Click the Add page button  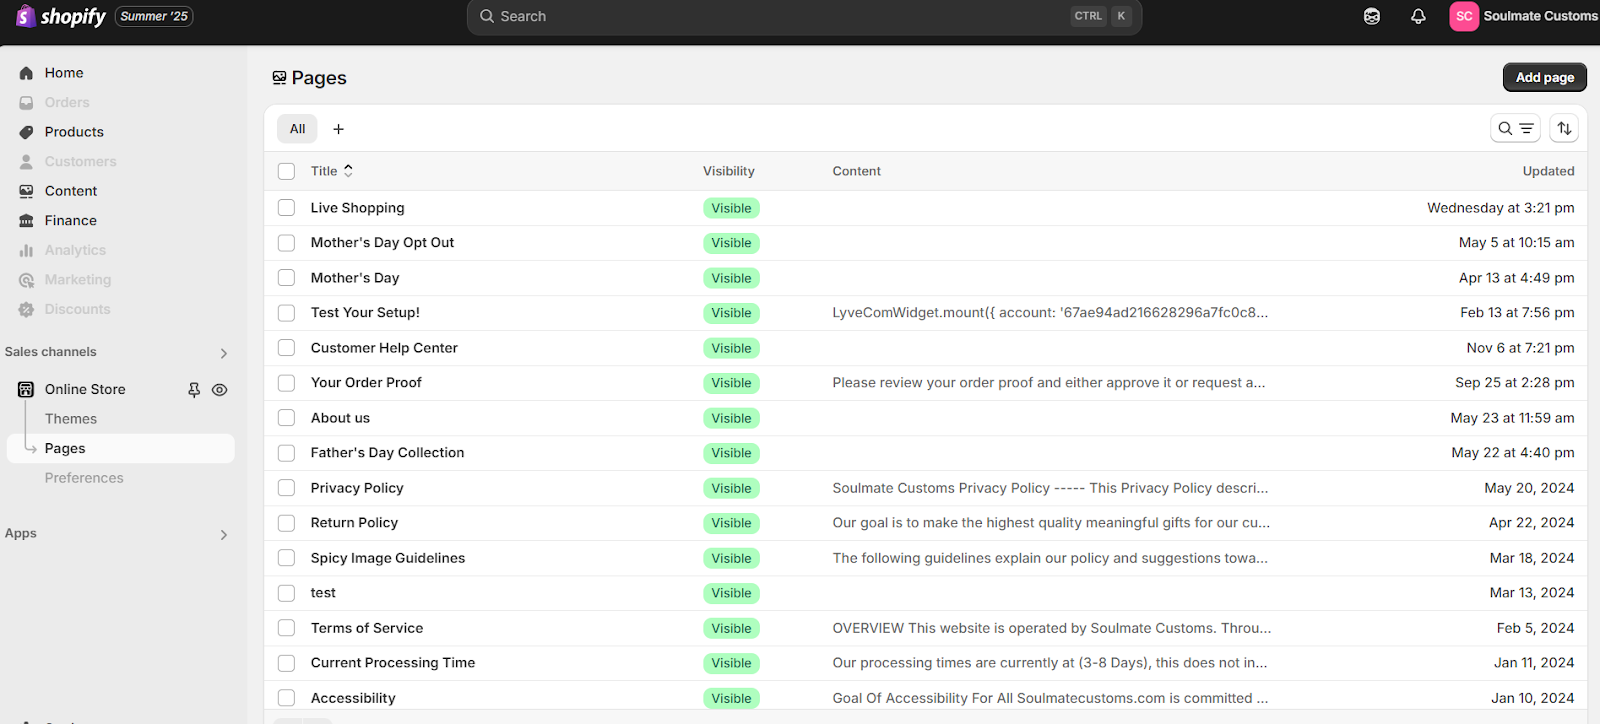coord(1544,77)
